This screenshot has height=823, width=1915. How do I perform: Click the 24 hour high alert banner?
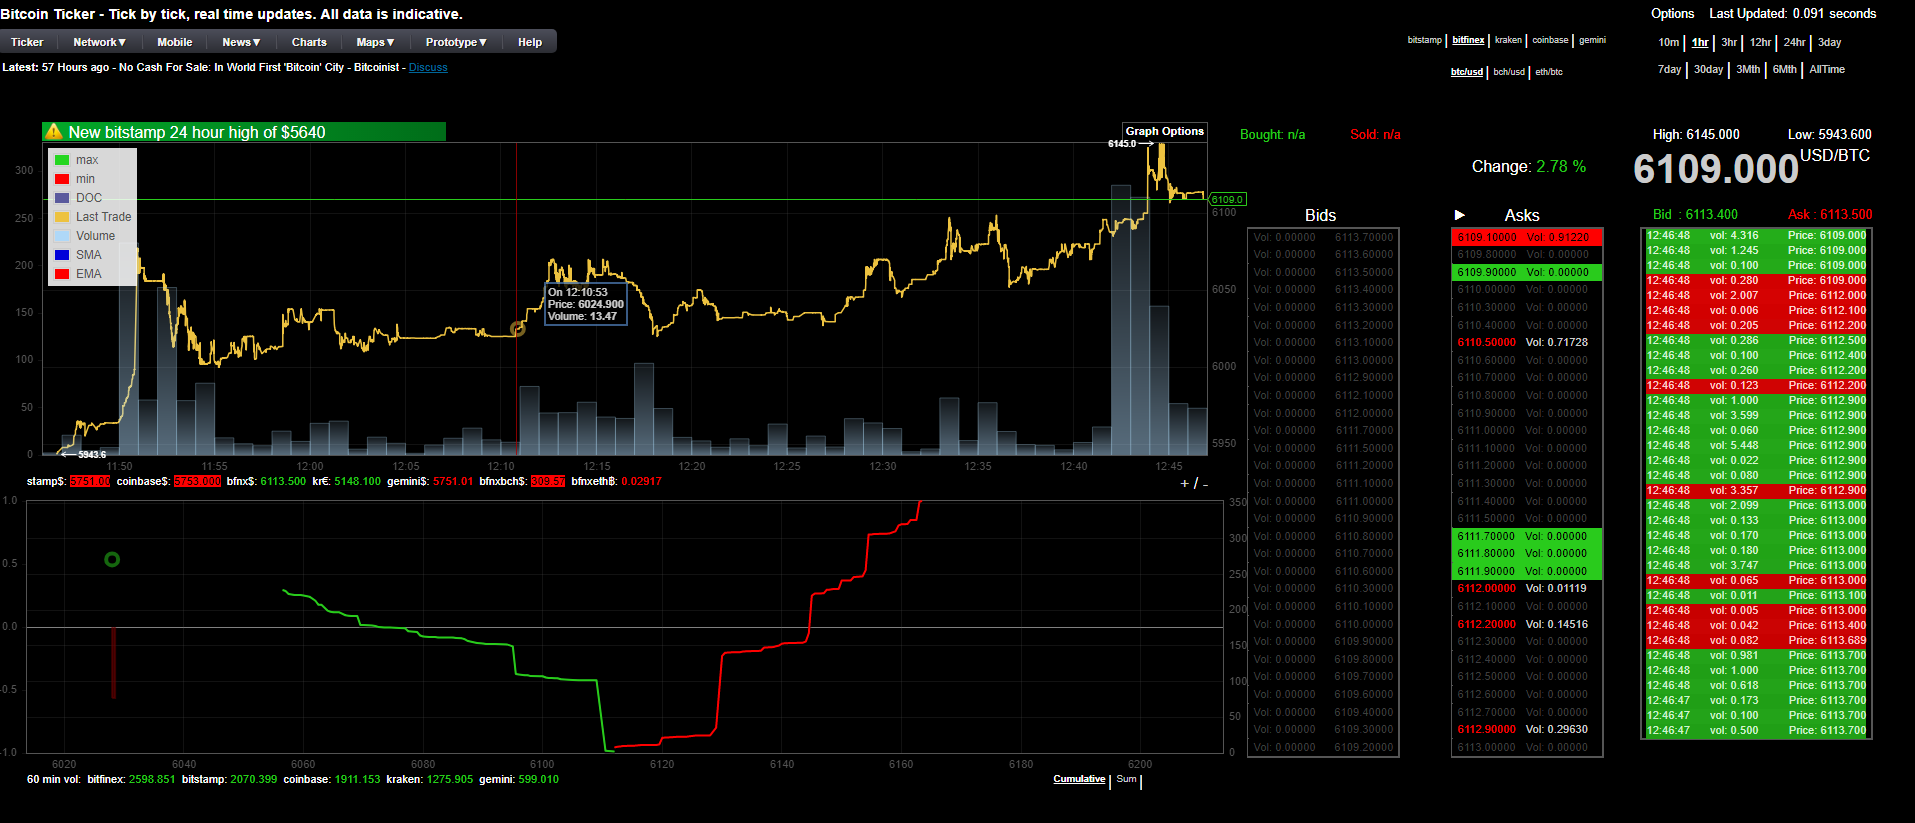click(x=244, y=132)
